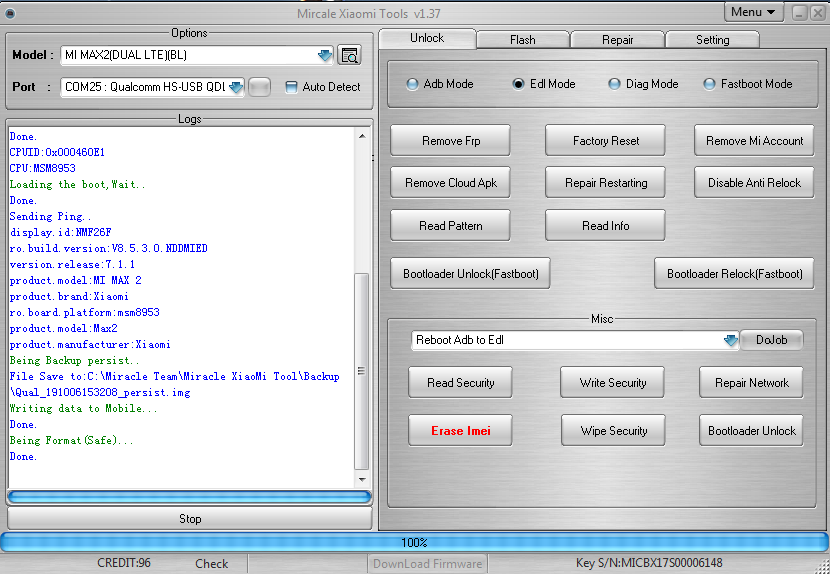Click the DownLoad Firmware button
This screenshot has height=574, width=830.
pyautogui.click(x=428, y=563)
